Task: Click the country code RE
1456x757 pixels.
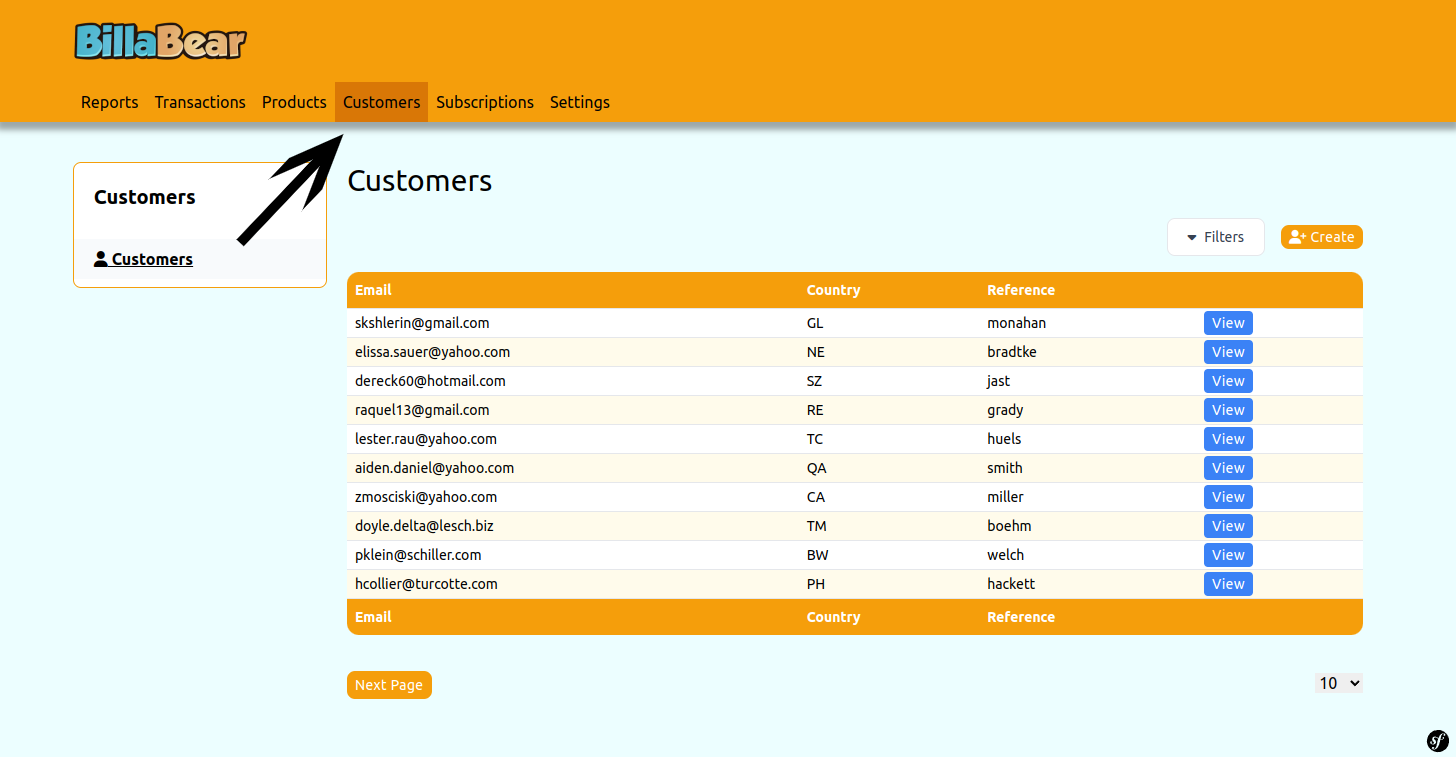Action: (x=815, y=410)
